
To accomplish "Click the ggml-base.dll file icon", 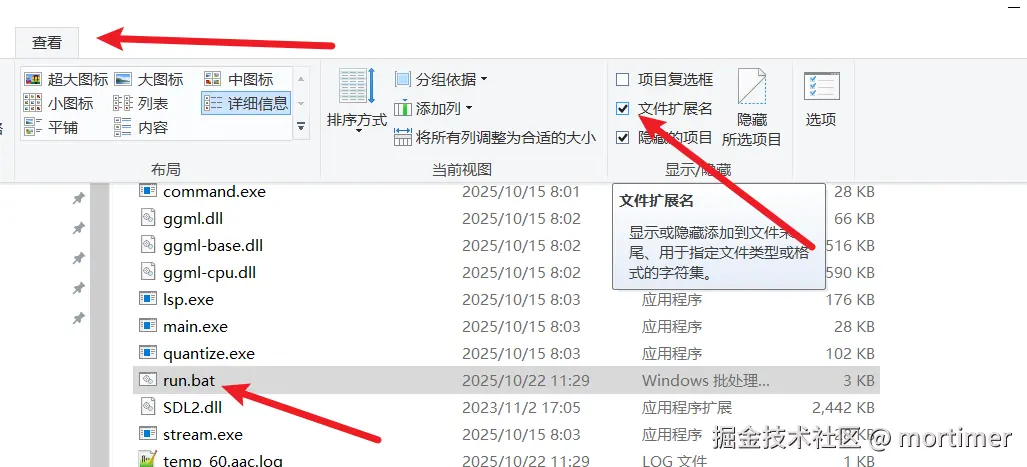I will pos(148,245).
